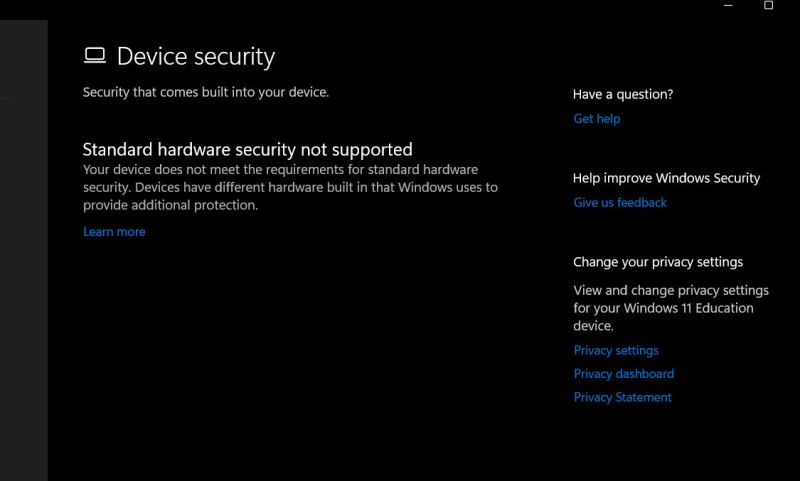Click the 'Security that comes built into your device' subtitle

point(206,93)
